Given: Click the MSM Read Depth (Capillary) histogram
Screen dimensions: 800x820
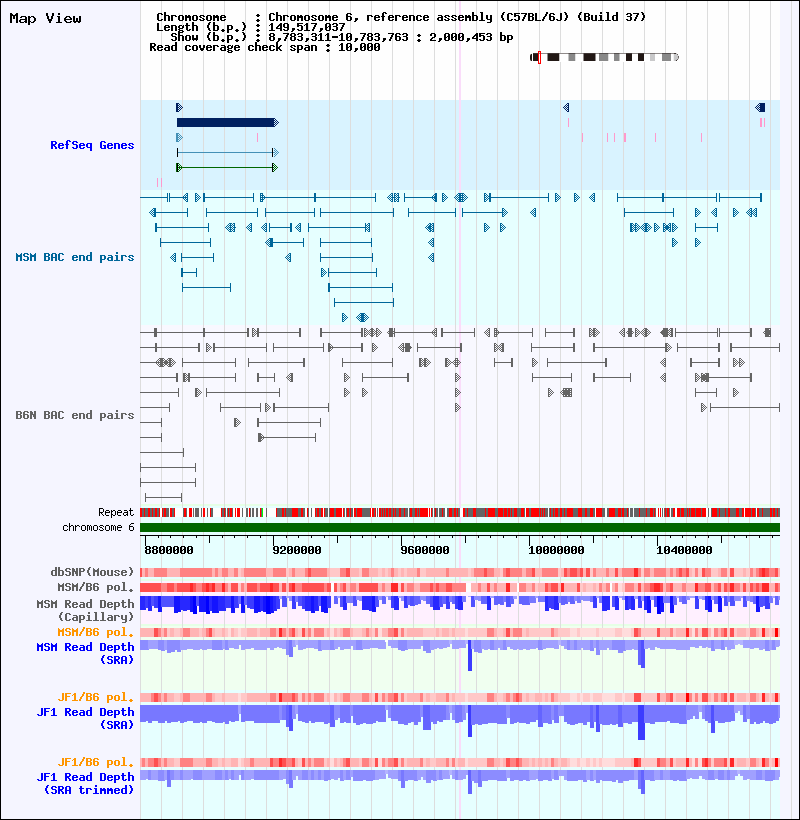Looking at the screenshot, I should pos(460,605).
